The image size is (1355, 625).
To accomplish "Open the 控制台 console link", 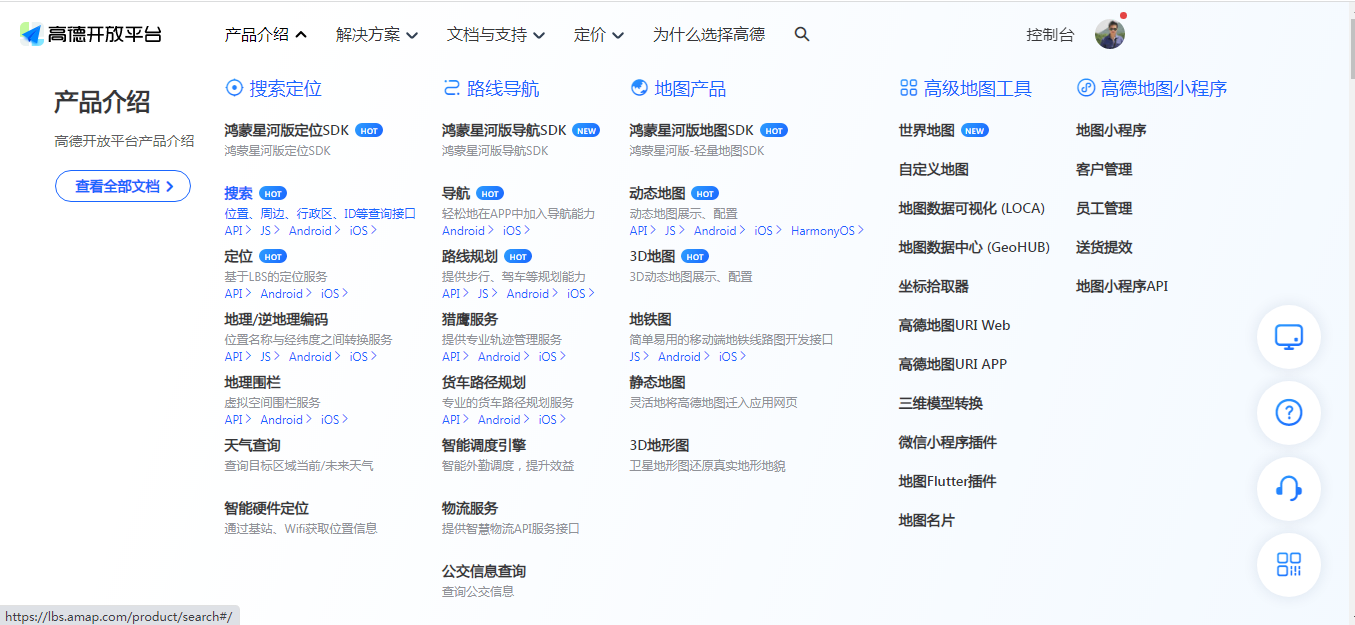I will coord(1050,34).
